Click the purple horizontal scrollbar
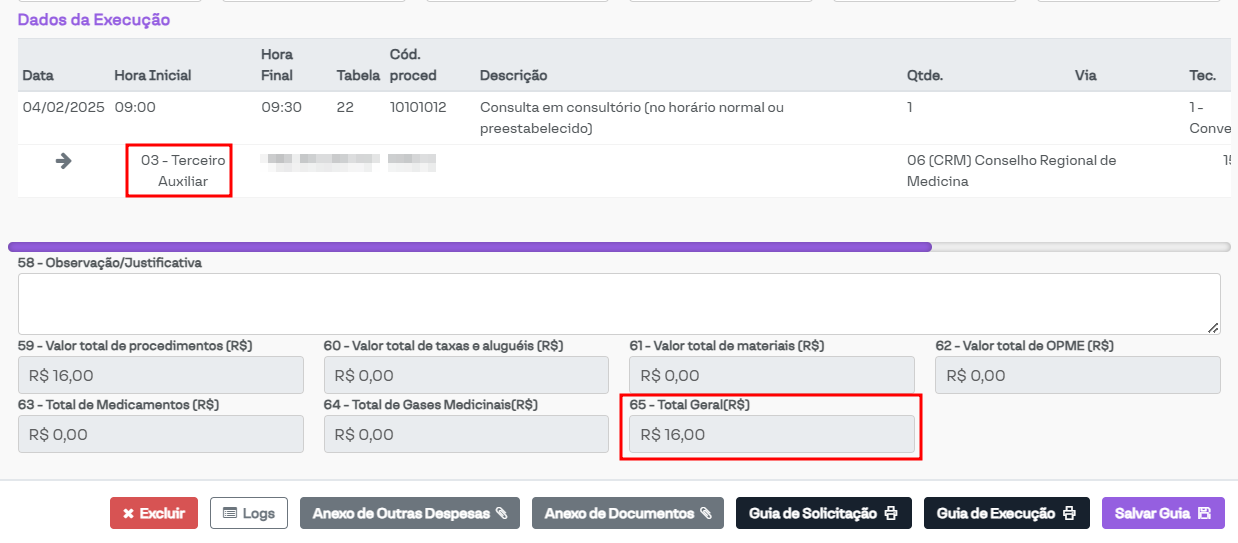 coord(470,246)
